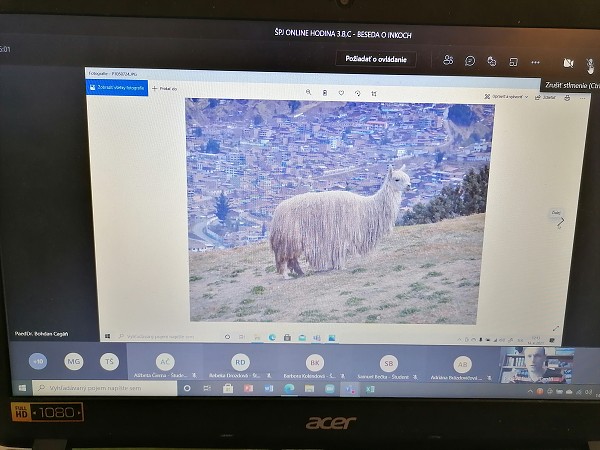The width and height of the screenshot is (600, 450).
Task: Open Task View on the taskbar
Action: [x=207, y=388]
